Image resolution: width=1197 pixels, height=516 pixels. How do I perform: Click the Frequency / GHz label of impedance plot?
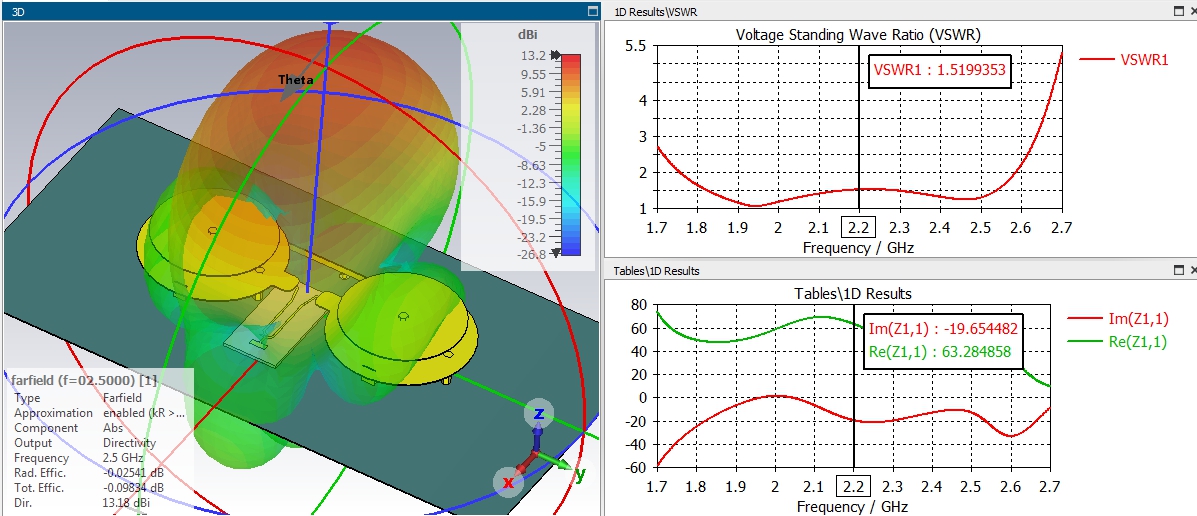click(x=853, y=507)
